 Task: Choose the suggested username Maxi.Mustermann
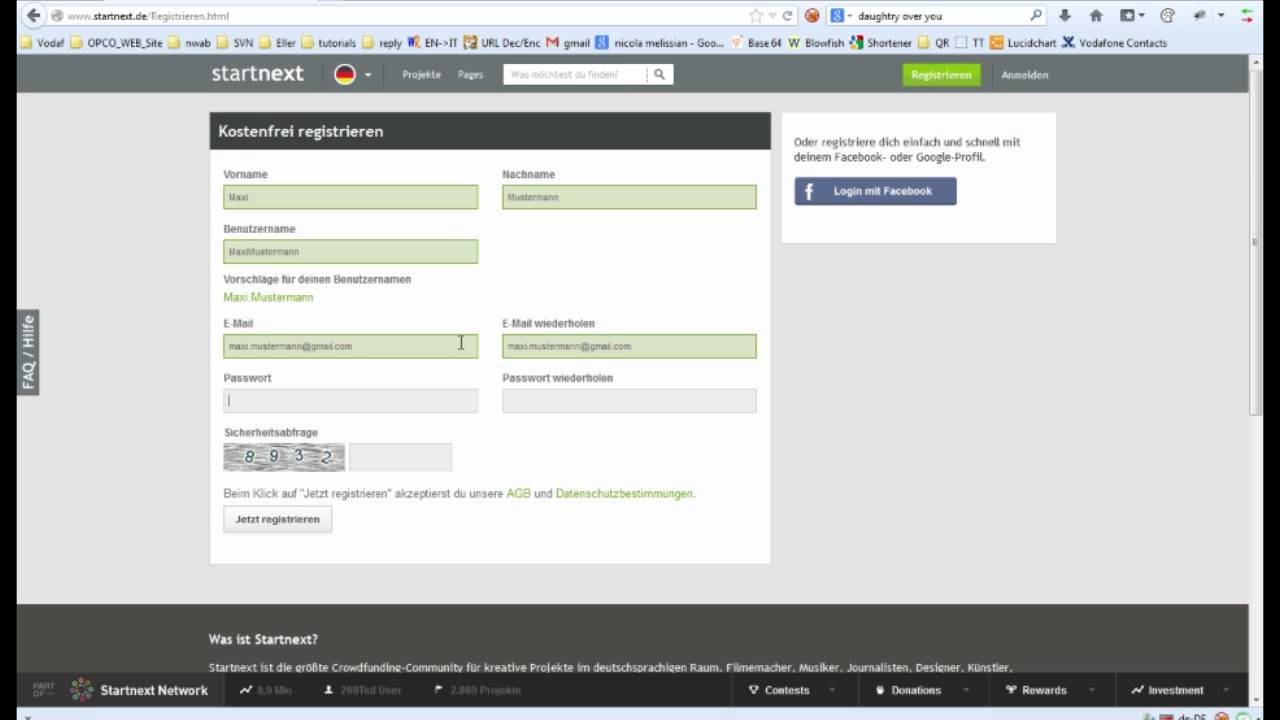[268, 297]
